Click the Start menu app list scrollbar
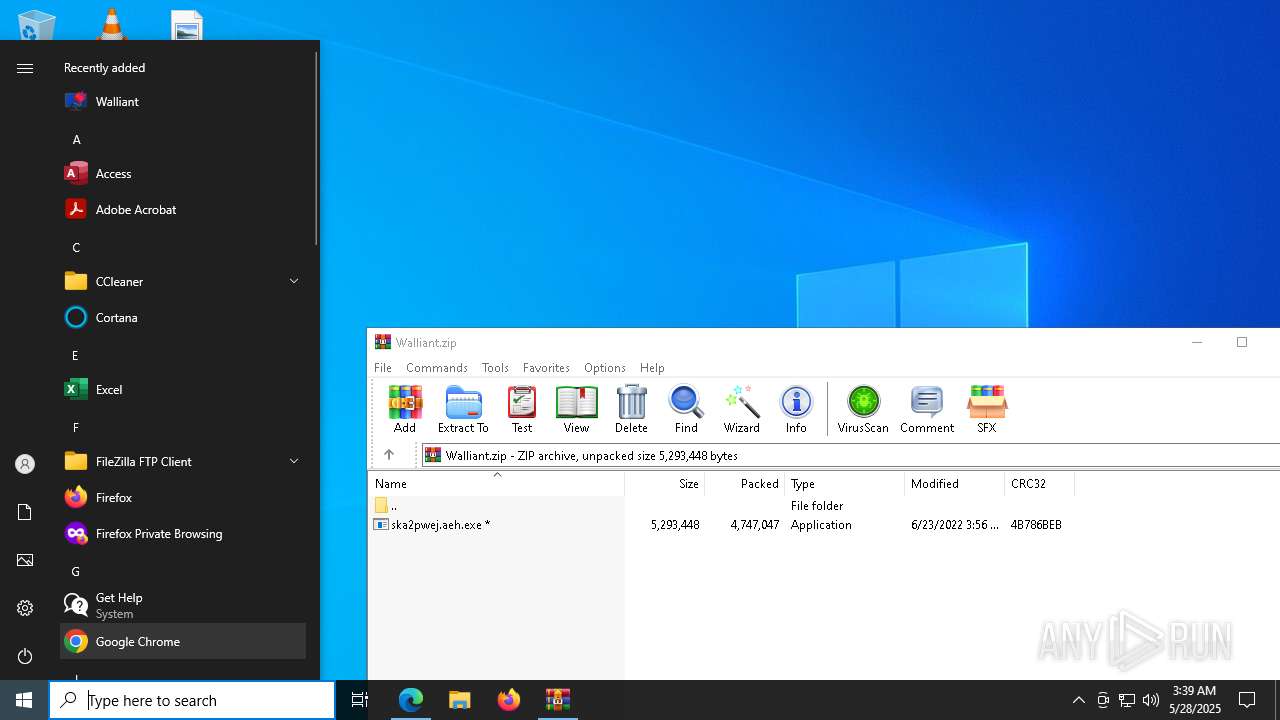This screenshot has height=720, width=1280. coord(316,148)
